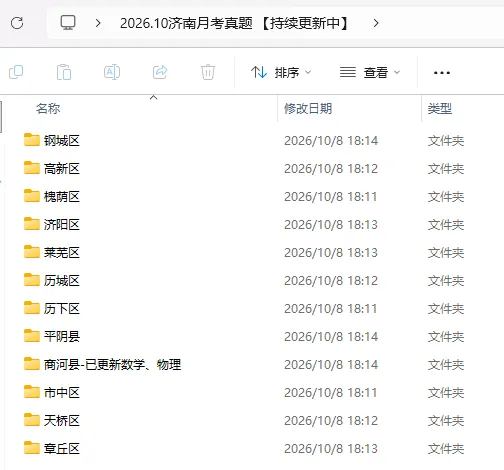
Task: Select the 高新区 folder icon
Action: tap(32, 168)
